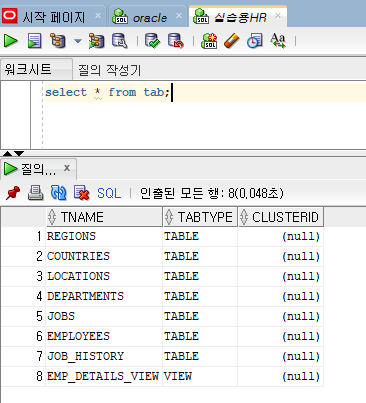Click the splitter collapse-up arrow
This screenshot has width=366, height=403.
(x=7, y=154)
